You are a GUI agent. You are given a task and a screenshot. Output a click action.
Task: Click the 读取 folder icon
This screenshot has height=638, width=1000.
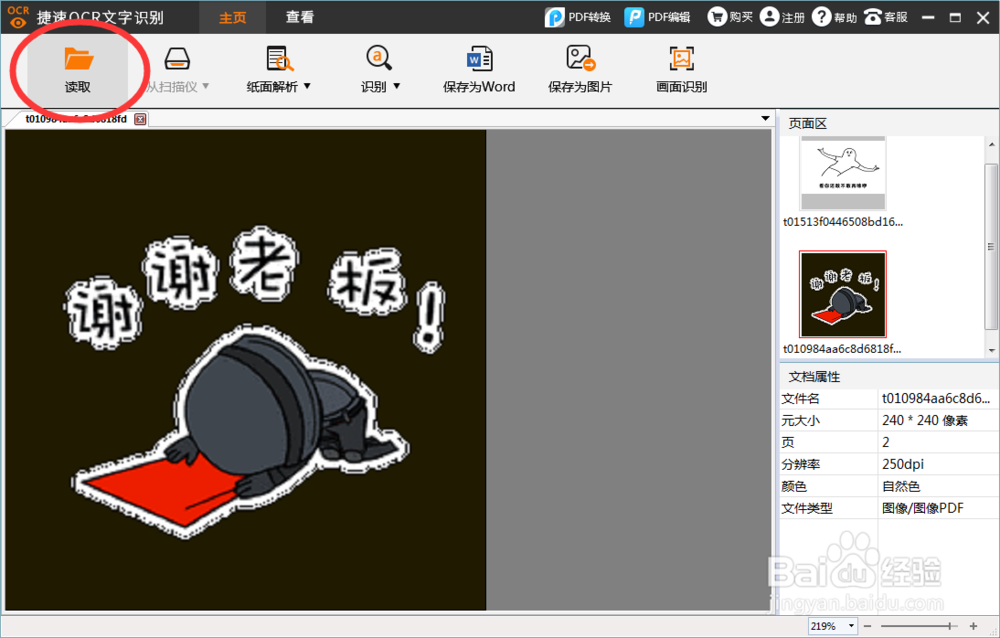coord(78,59)
